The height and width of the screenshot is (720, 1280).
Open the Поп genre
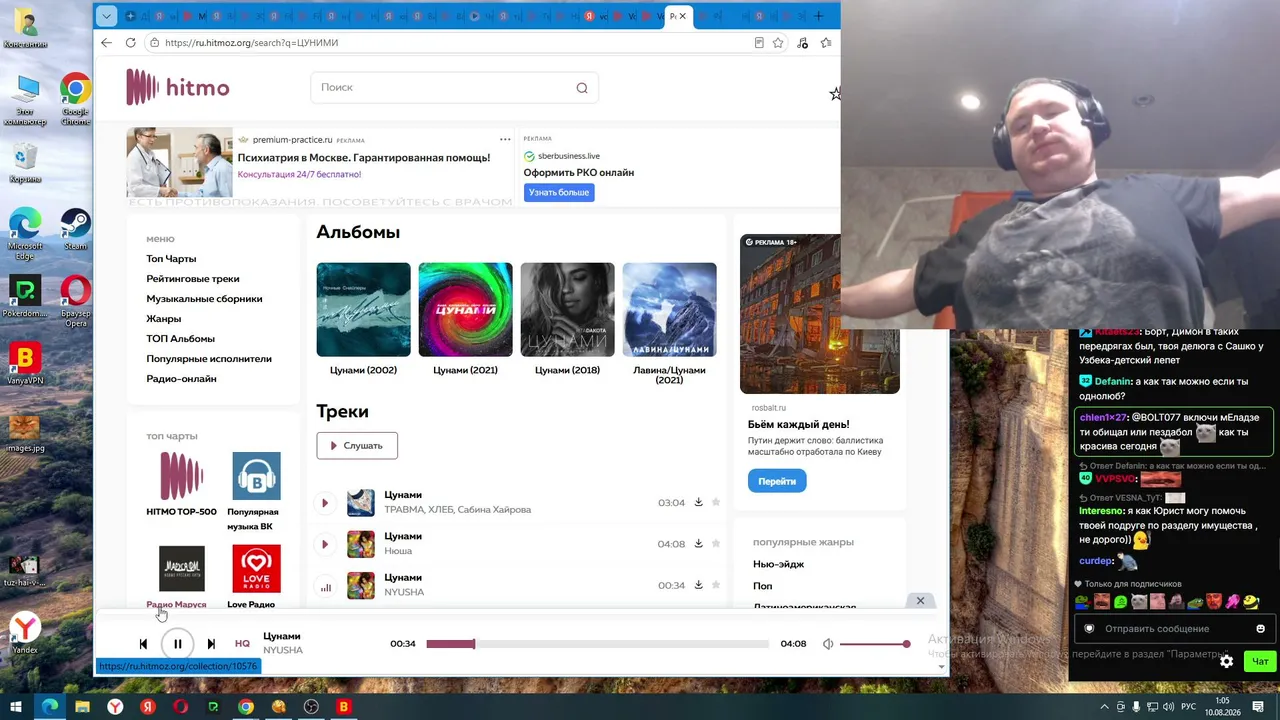click(x=763, y=586)
